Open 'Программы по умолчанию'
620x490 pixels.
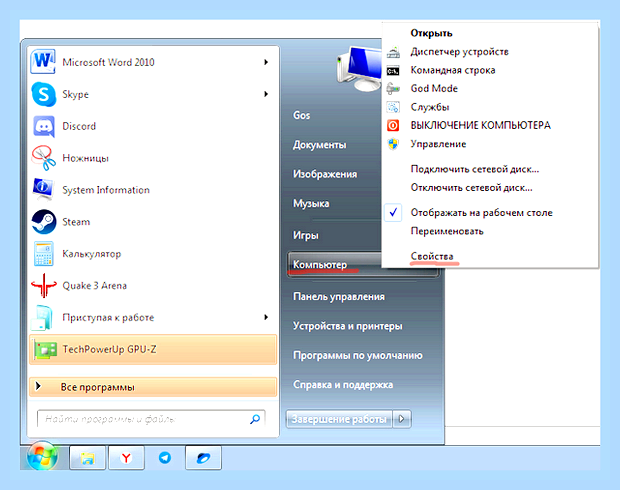coord(358,356)
